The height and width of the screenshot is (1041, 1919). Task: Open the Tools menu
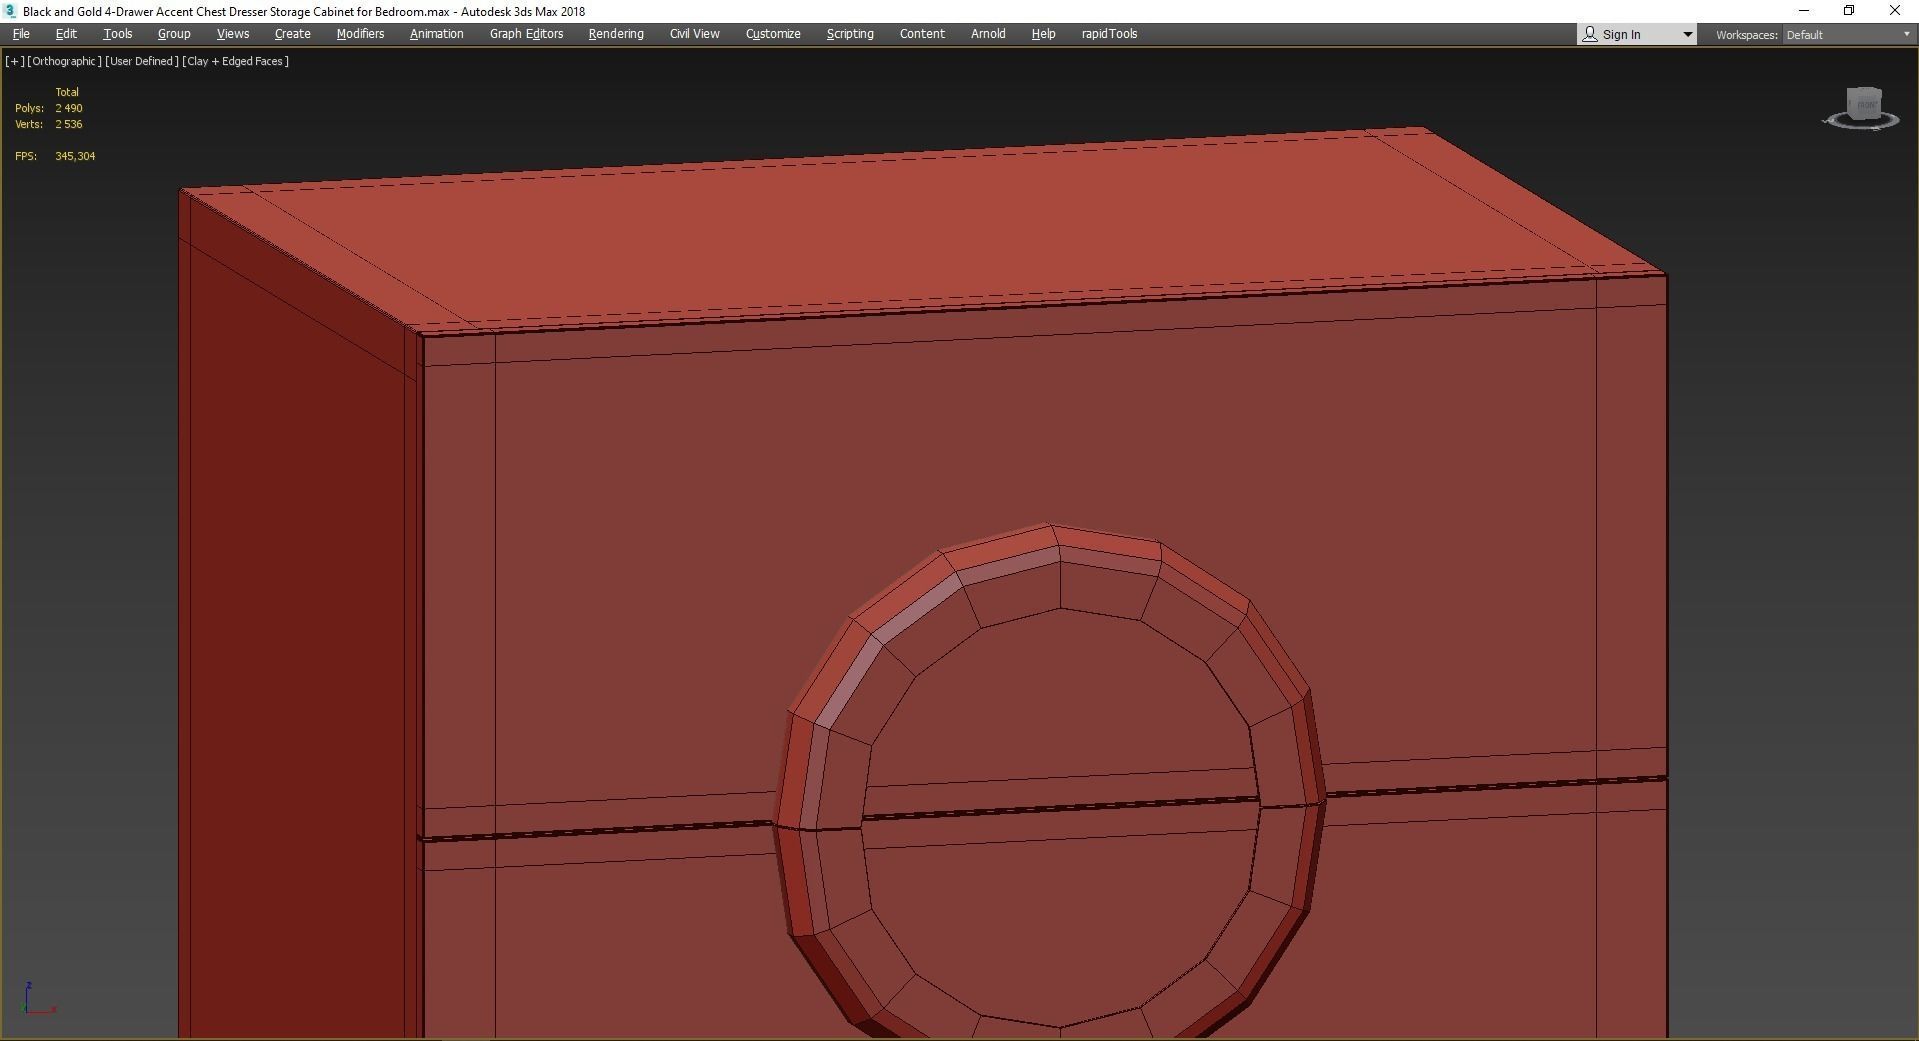coord(118,34)
